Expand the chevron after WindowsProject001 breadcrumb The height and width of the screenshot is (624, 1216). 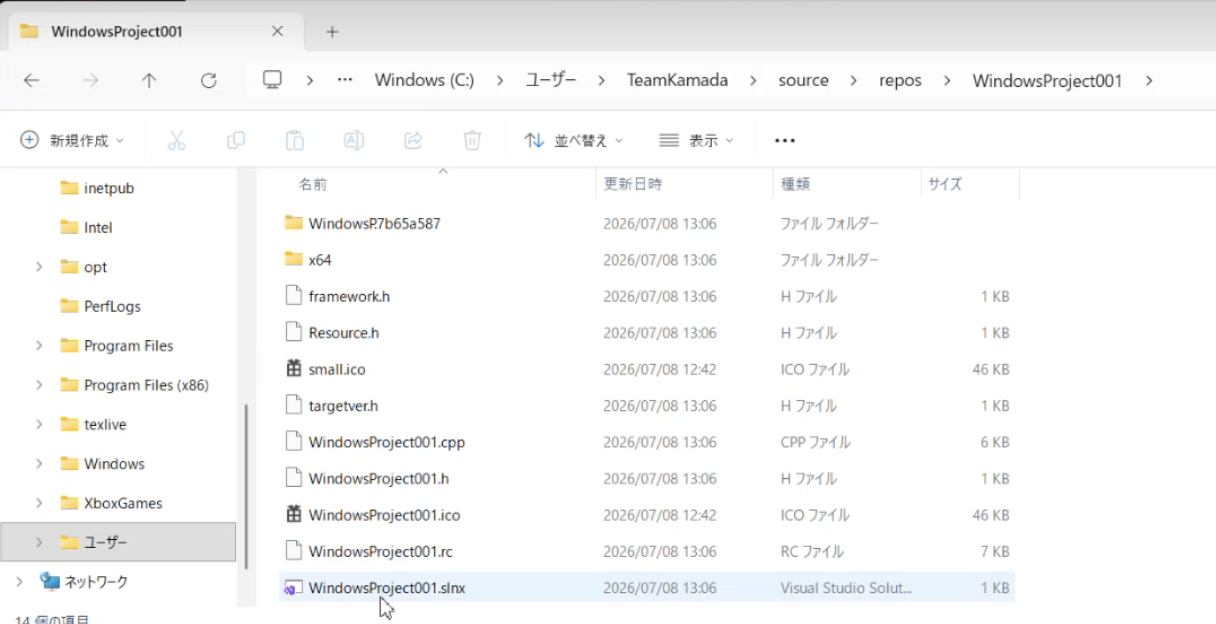coord(1149,80)
